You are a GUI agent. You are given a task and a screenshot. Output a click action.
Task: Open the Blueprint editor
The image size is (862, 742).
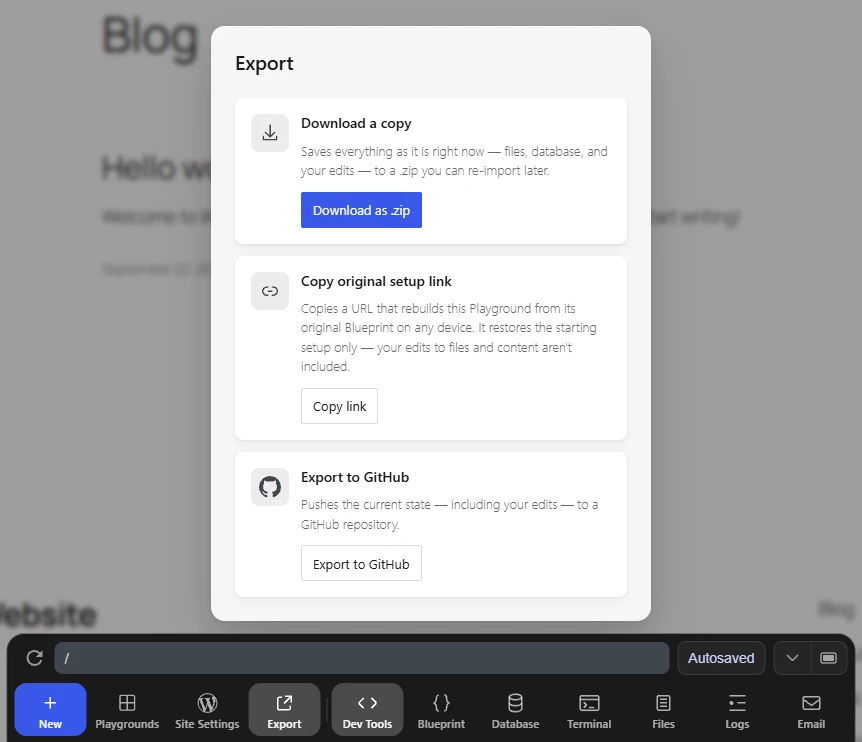(x=441, y=710)
